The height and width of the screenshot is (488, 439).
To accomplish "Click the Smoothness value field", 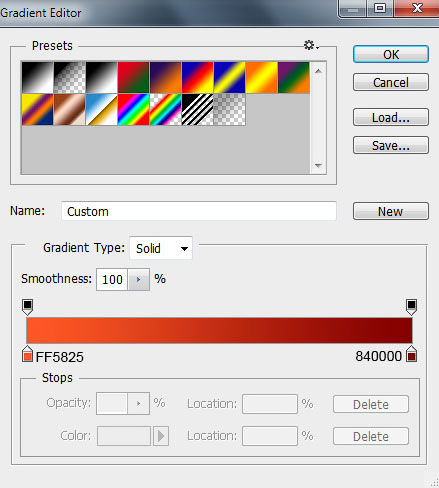I will [x=112, y=279].
